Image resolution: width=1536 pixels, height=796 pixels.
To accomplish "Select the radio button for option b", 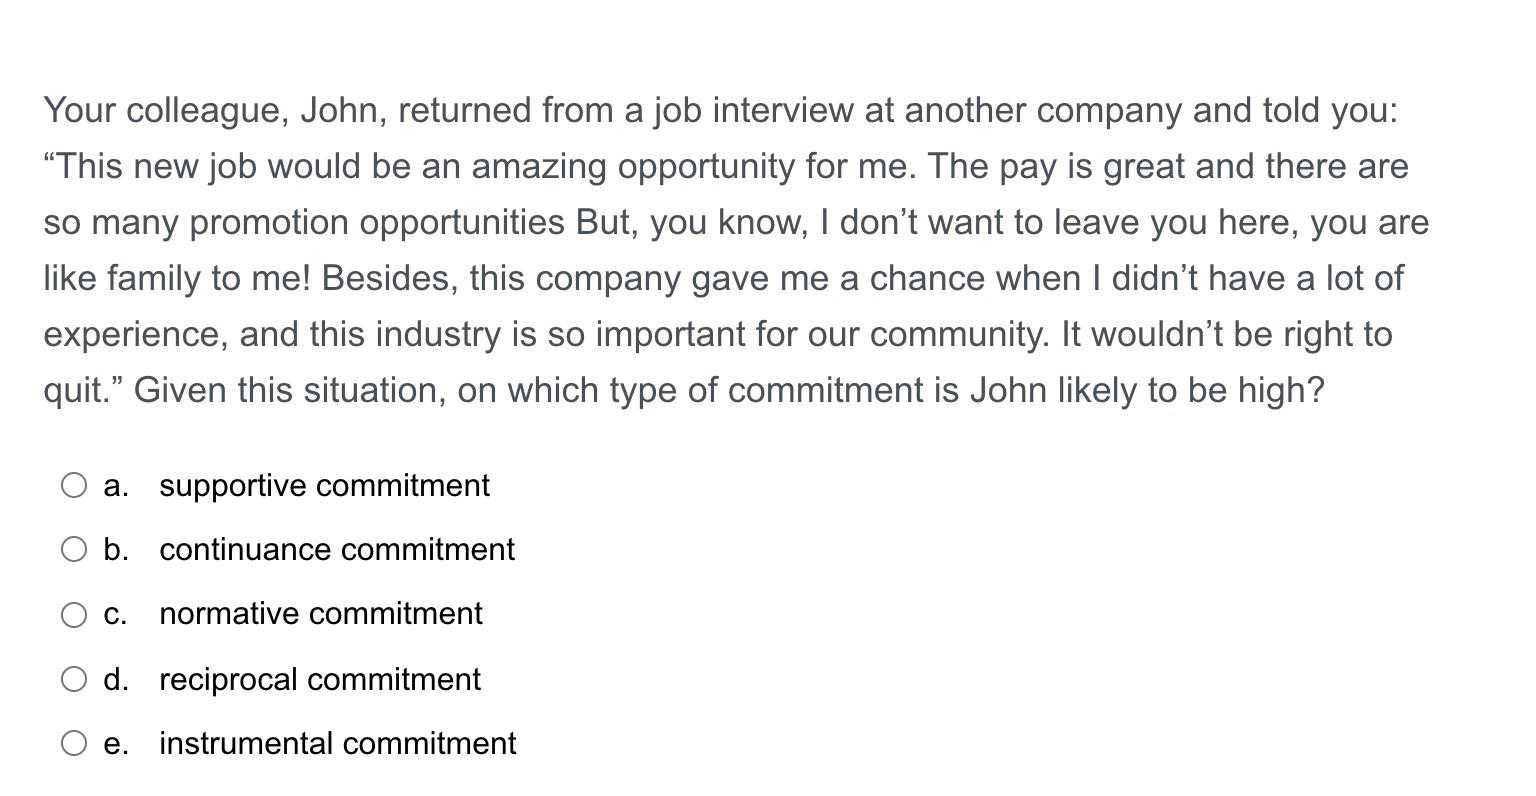I will click(x=75, y=549).
